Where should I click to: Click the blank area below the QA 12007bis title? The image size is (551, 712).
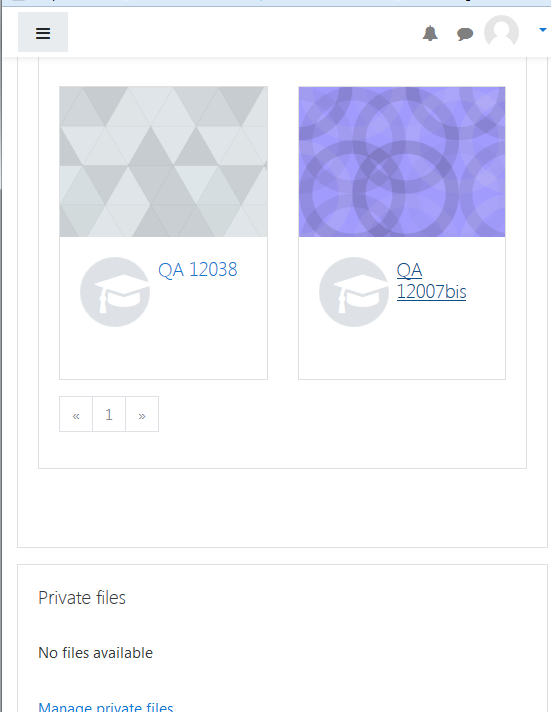tap(402, 353)
